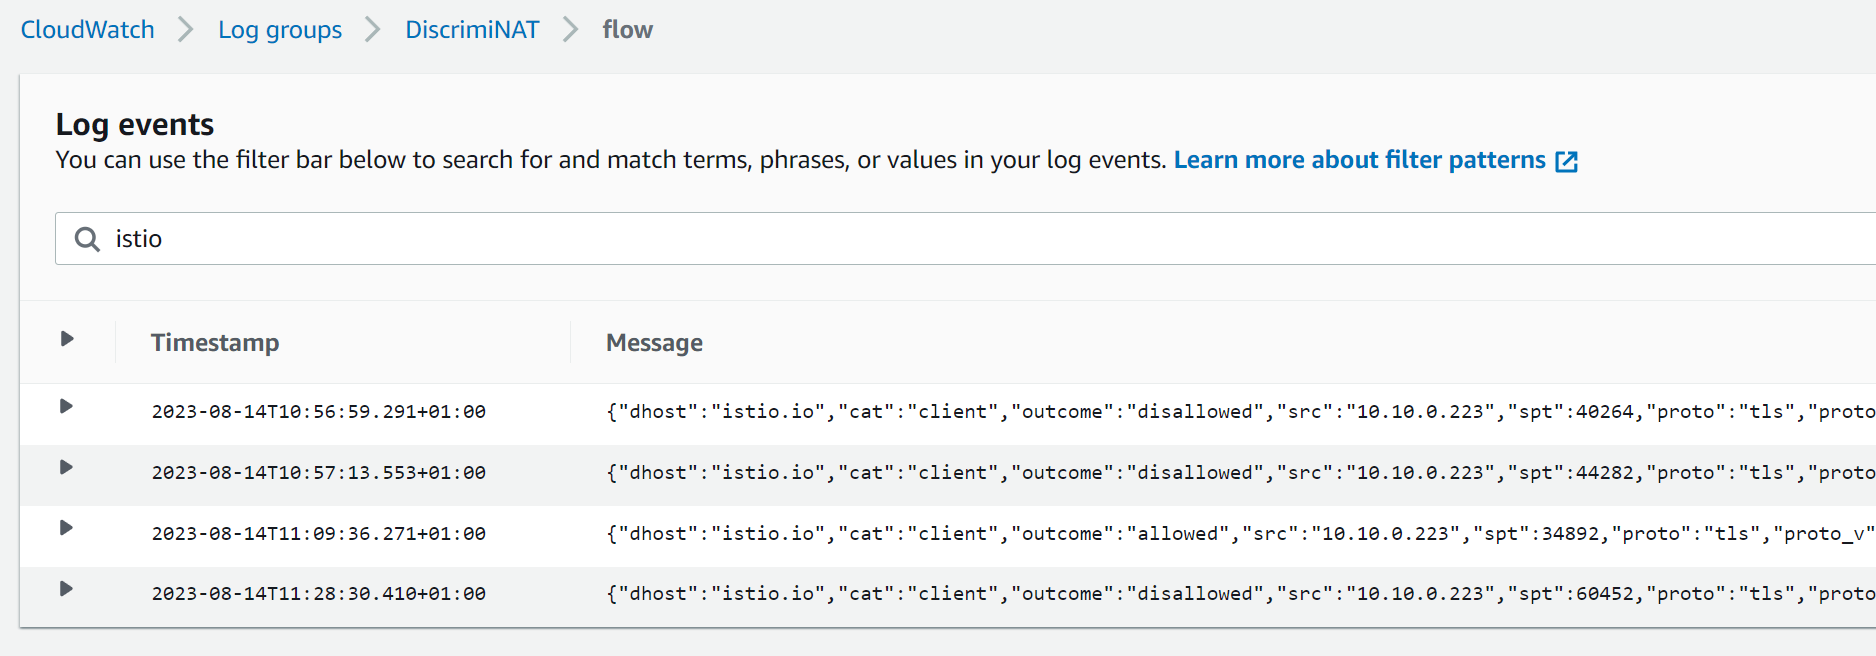The width and height of the screenshot is (1876, 656).
Task: Click the message with spt 40264
Action: coord(1240,412)
